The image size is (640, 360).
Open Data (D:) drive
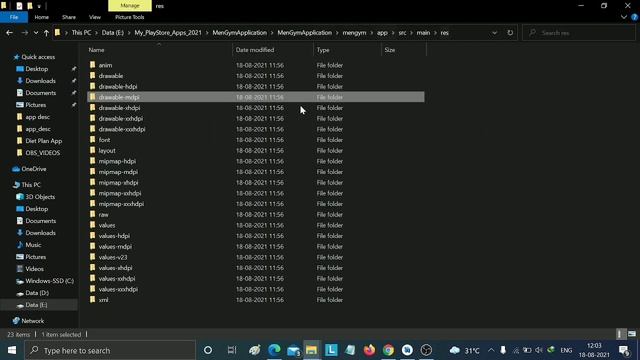[37, 293]
